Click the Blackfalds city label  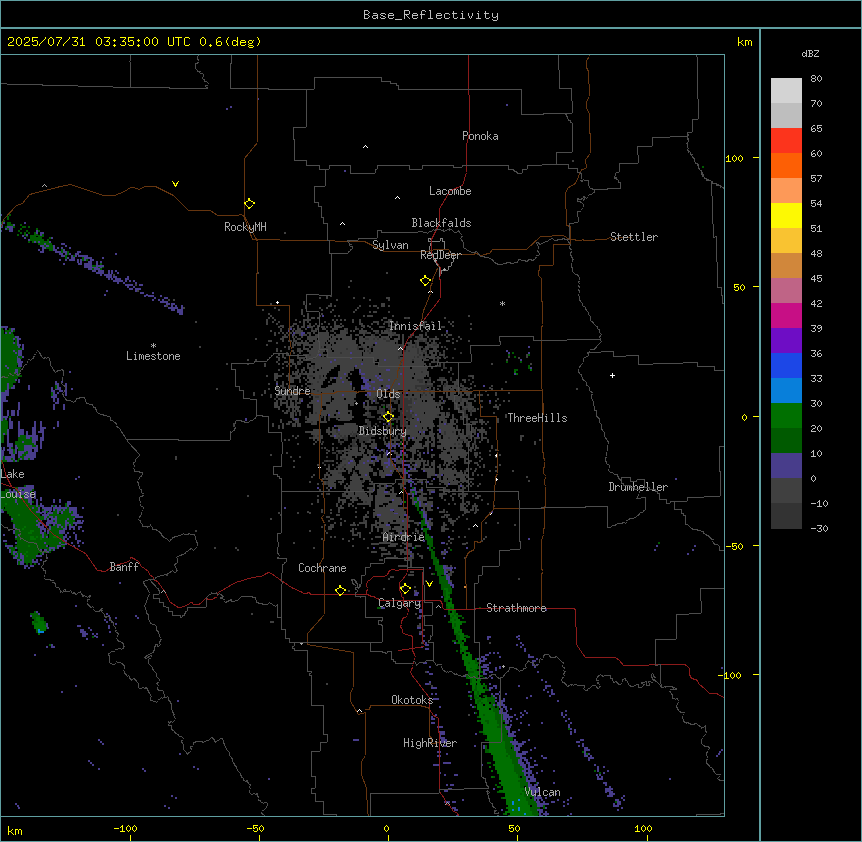pos(441,223)
